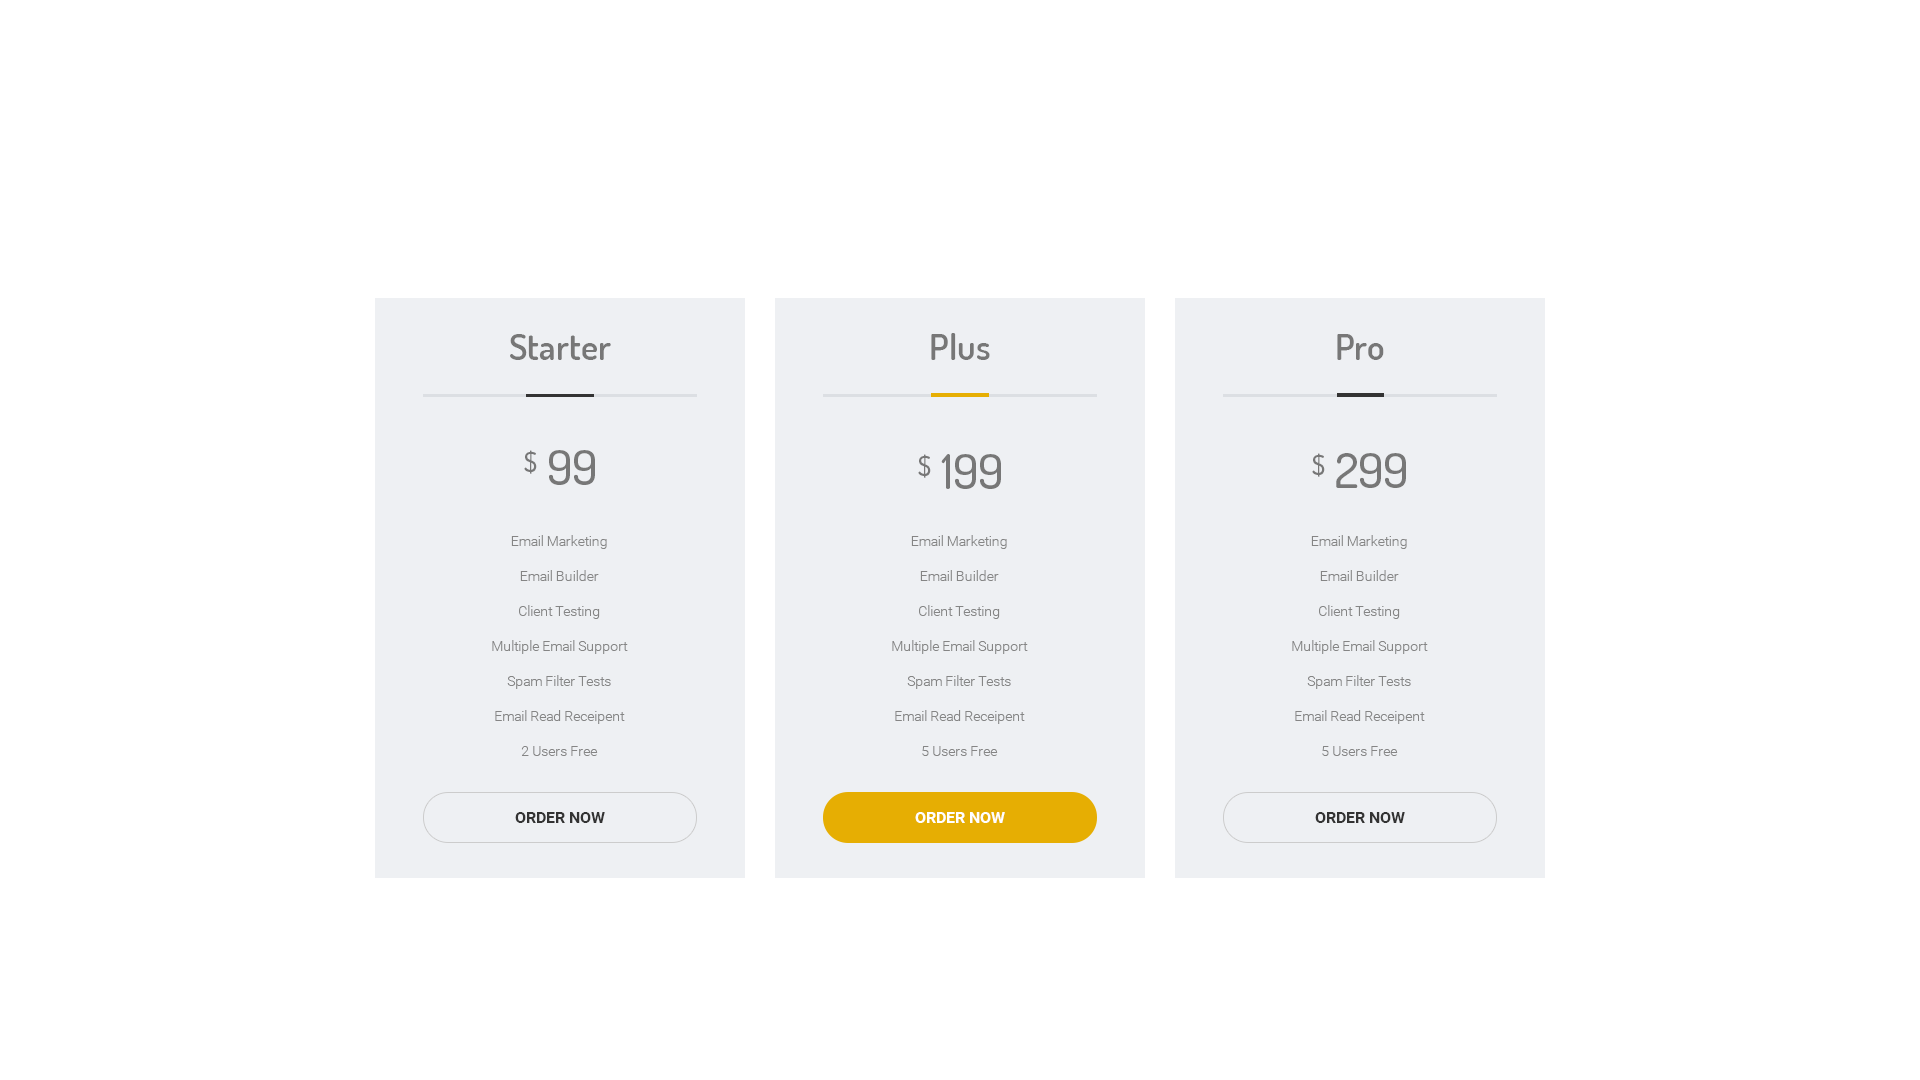This screenshot has width=1920, height=1080.
Task: Click "Client Testing" under Pro plan
Action: tap(1359, 611)
